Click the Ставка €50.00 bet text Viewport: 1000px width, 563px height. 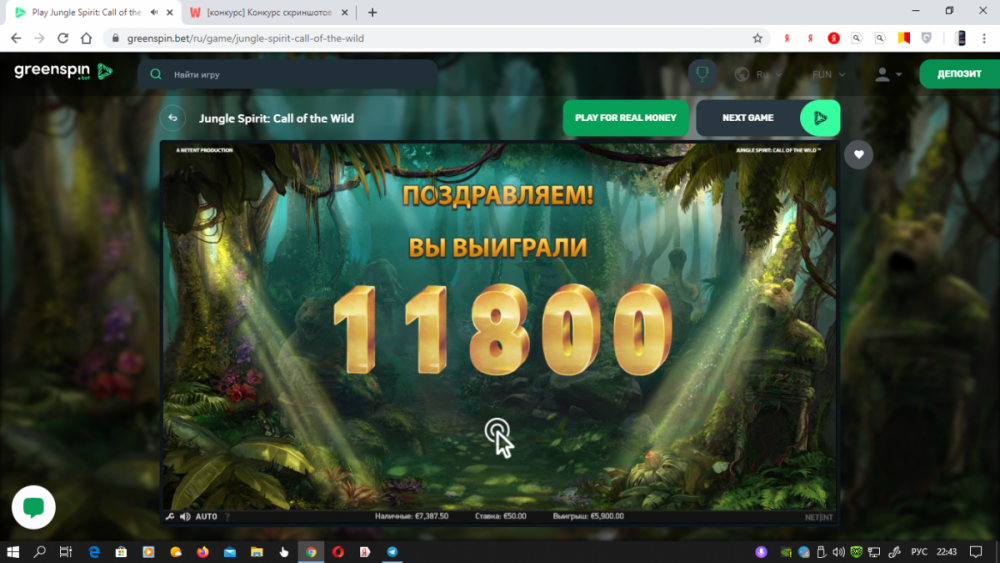click(501, 516)
